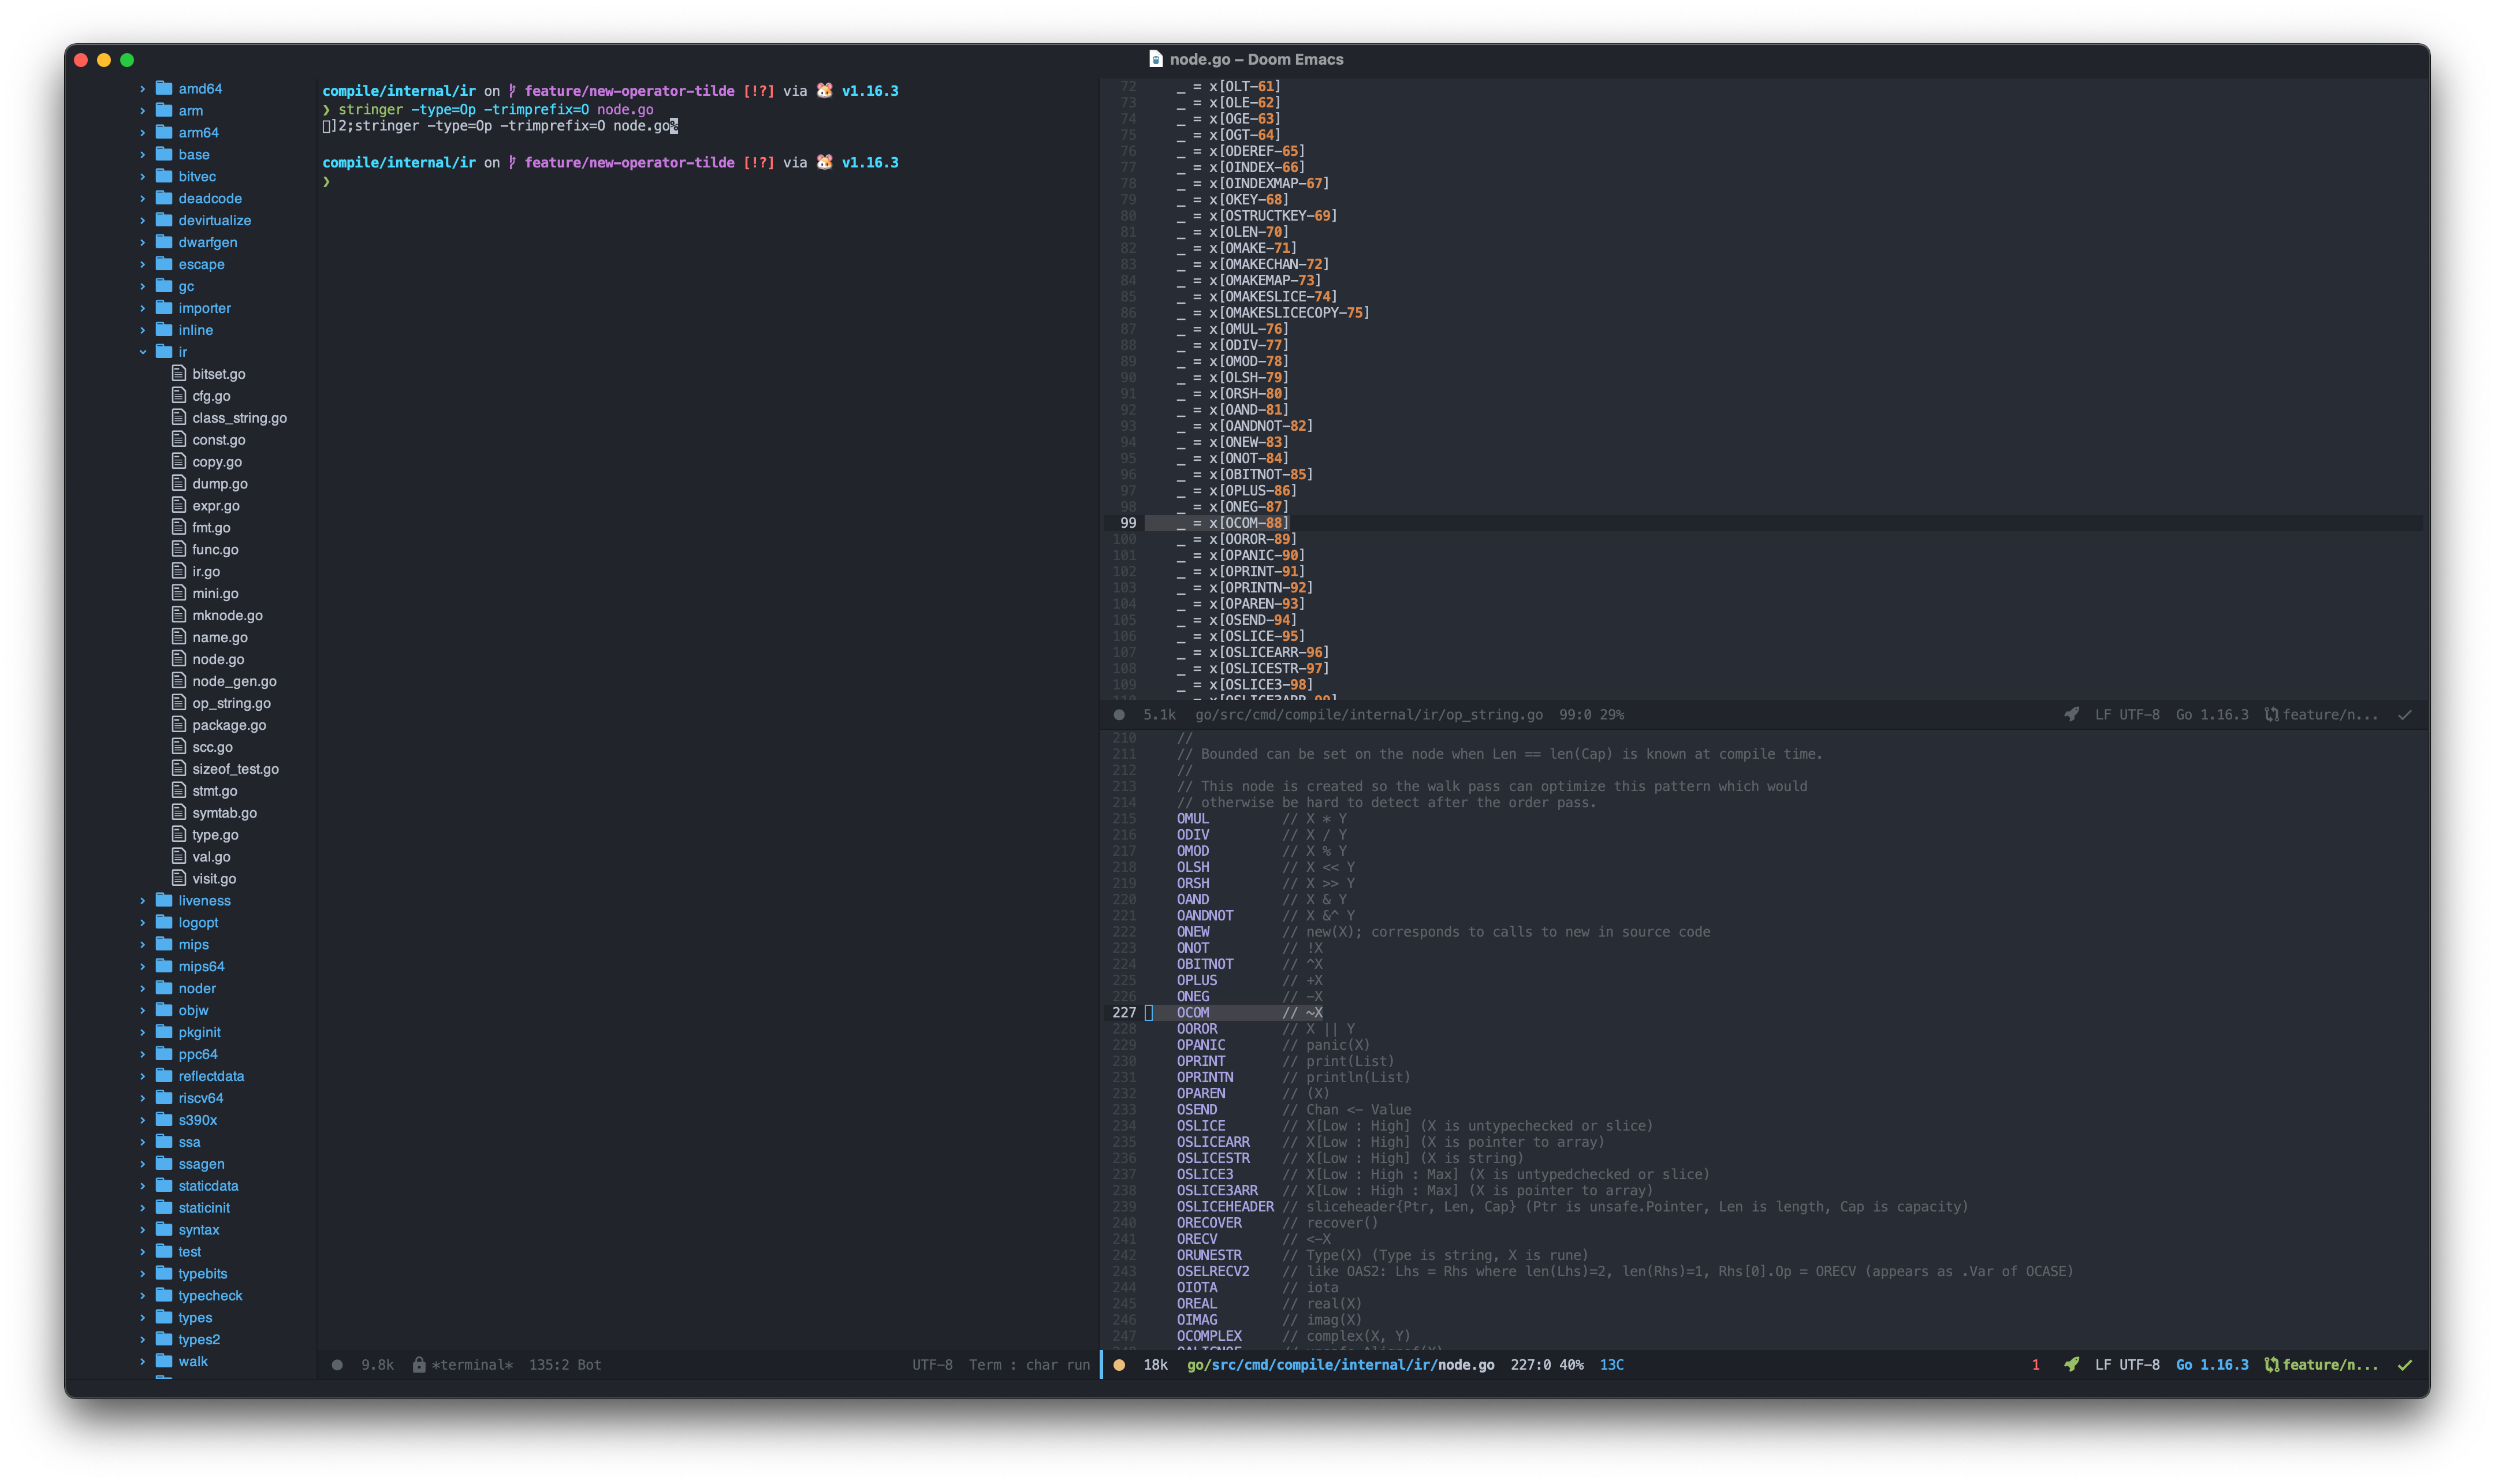This screenshot has height=1484, width=2495.
Task: Expand the walk folder chevron
Action: 143,1362
